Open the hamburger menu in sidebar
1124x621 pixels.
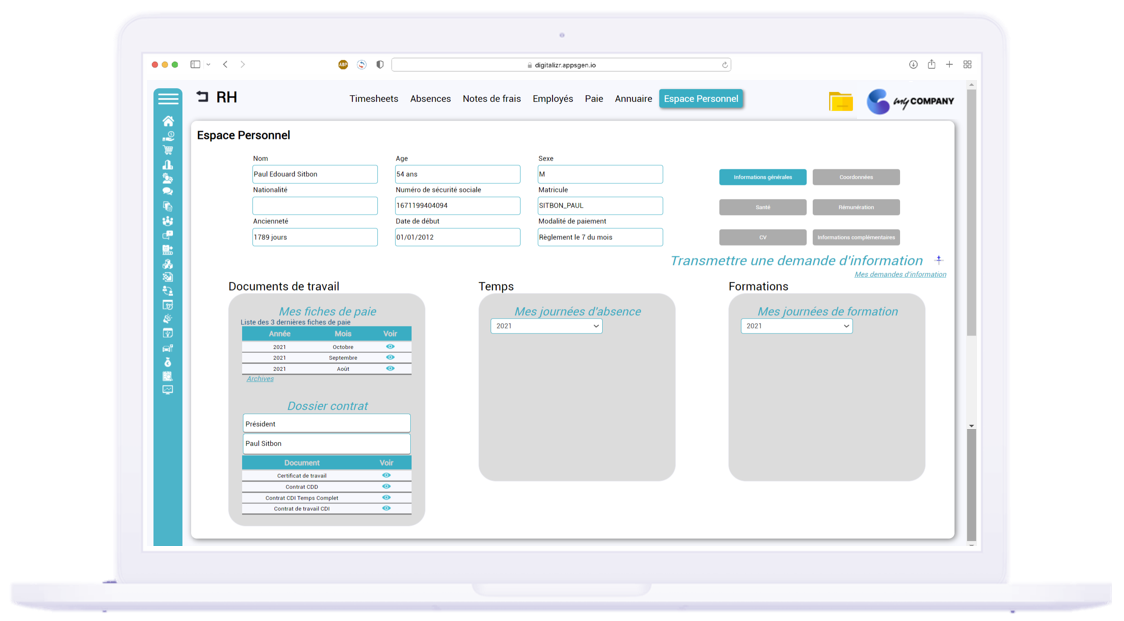tap(168, 98)
